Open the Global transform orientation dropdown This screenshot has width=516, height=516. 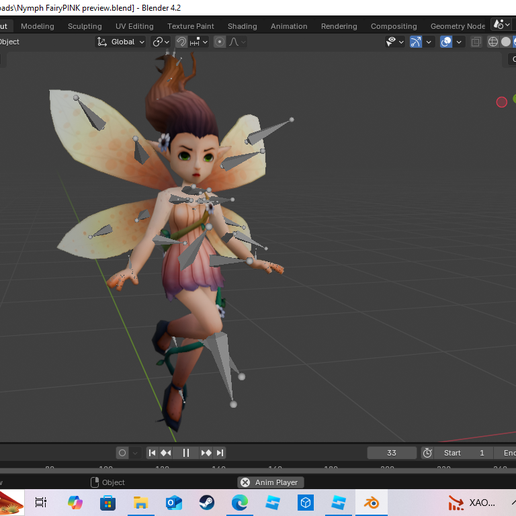click(x=128, y=42)
